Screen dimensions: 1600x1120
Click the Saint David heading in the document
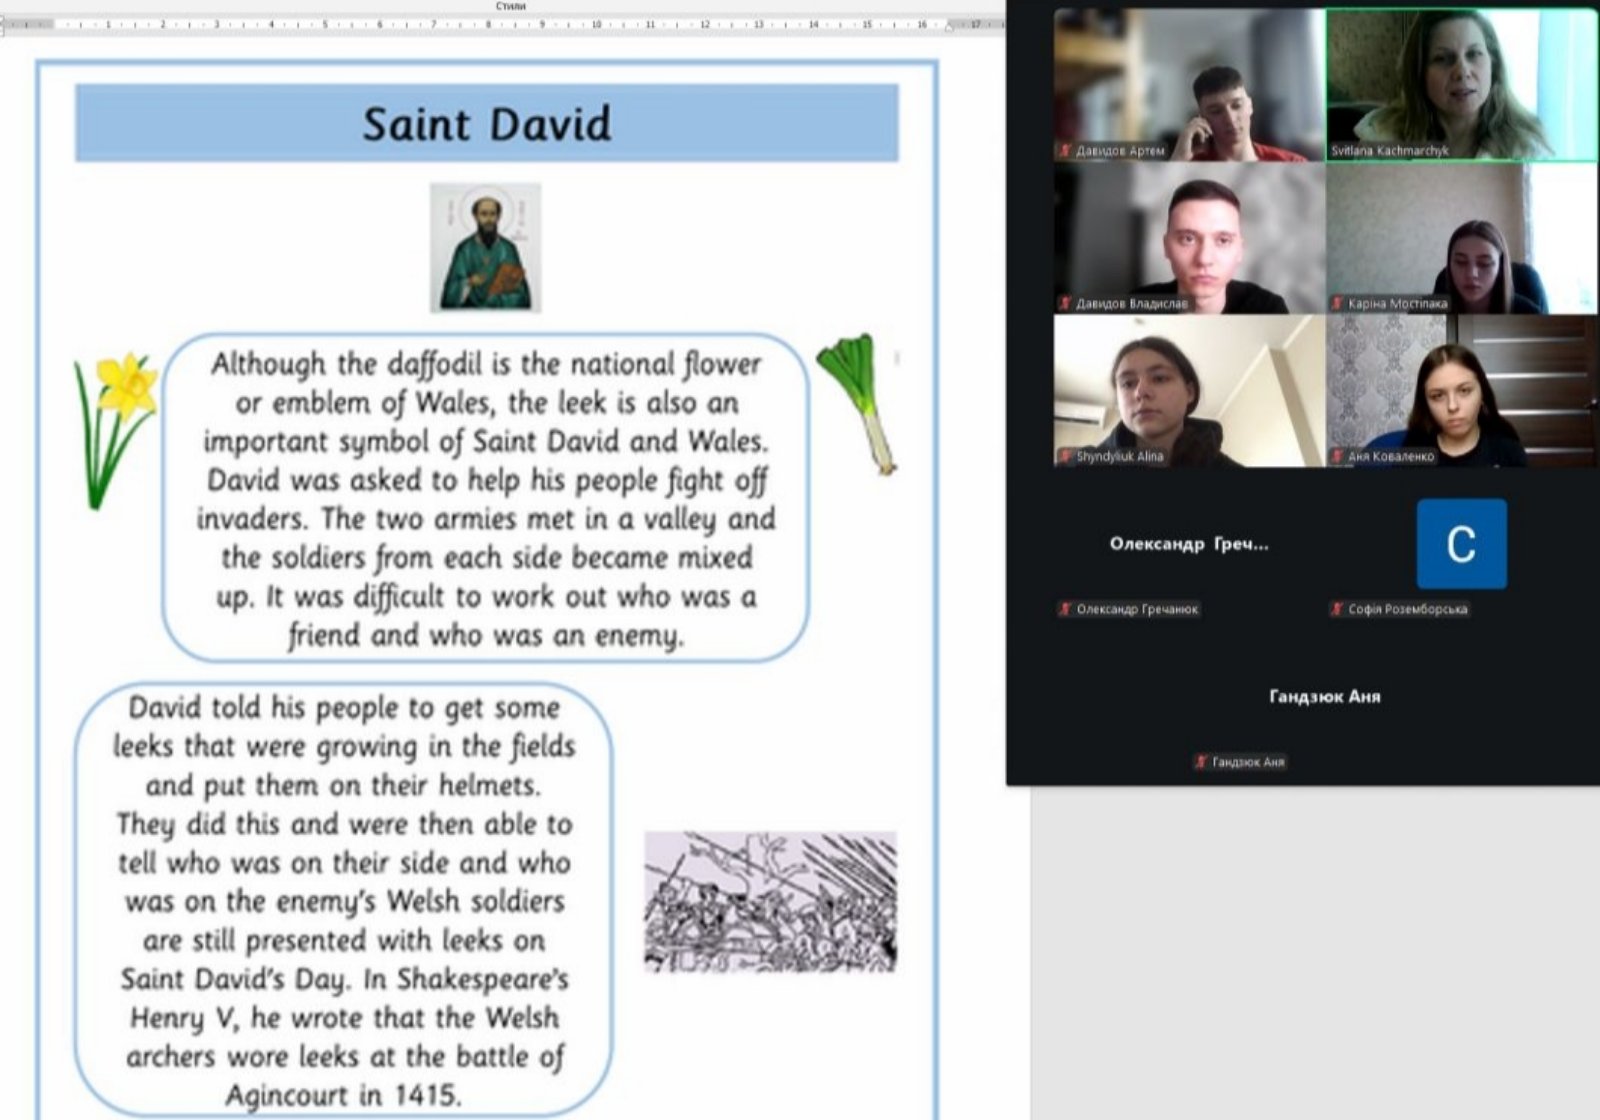click(487, 124)
